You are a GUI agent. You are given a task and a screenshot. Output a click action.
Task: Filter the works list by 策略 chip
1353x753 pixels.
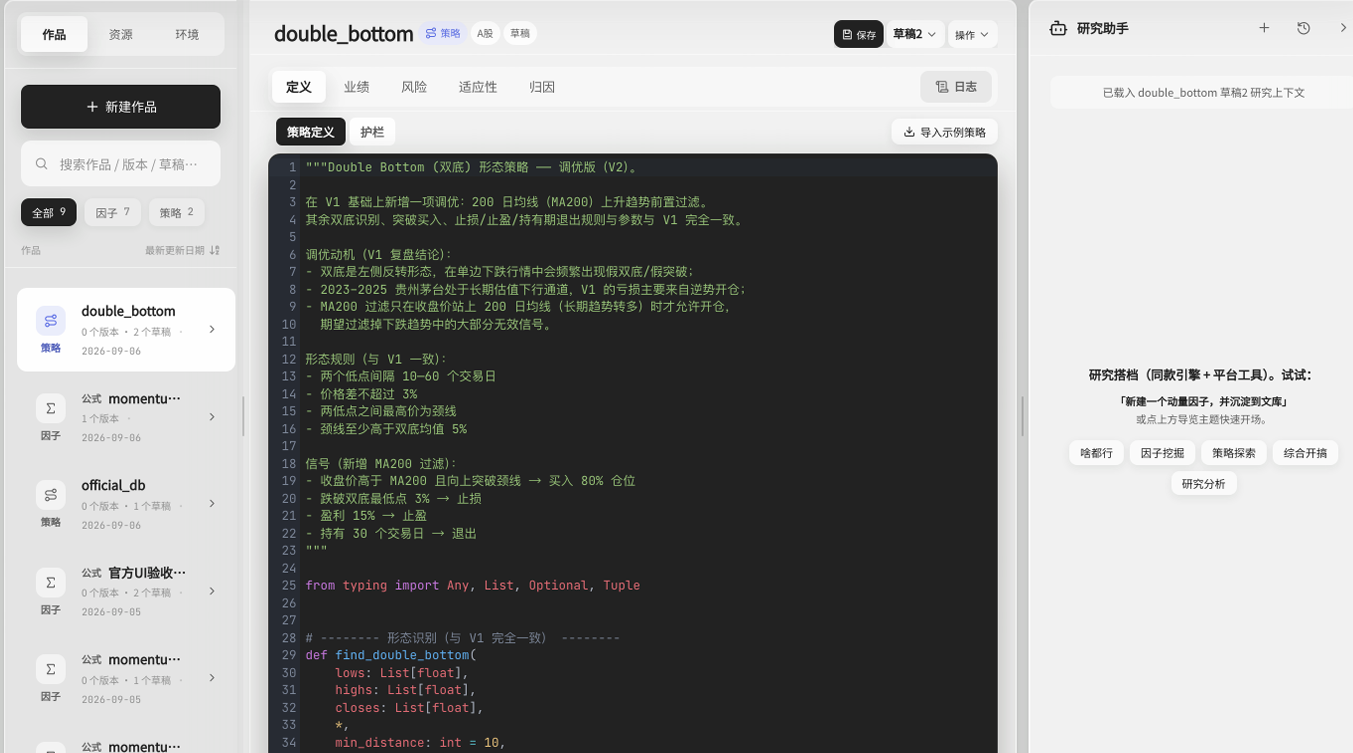point(177,212)
